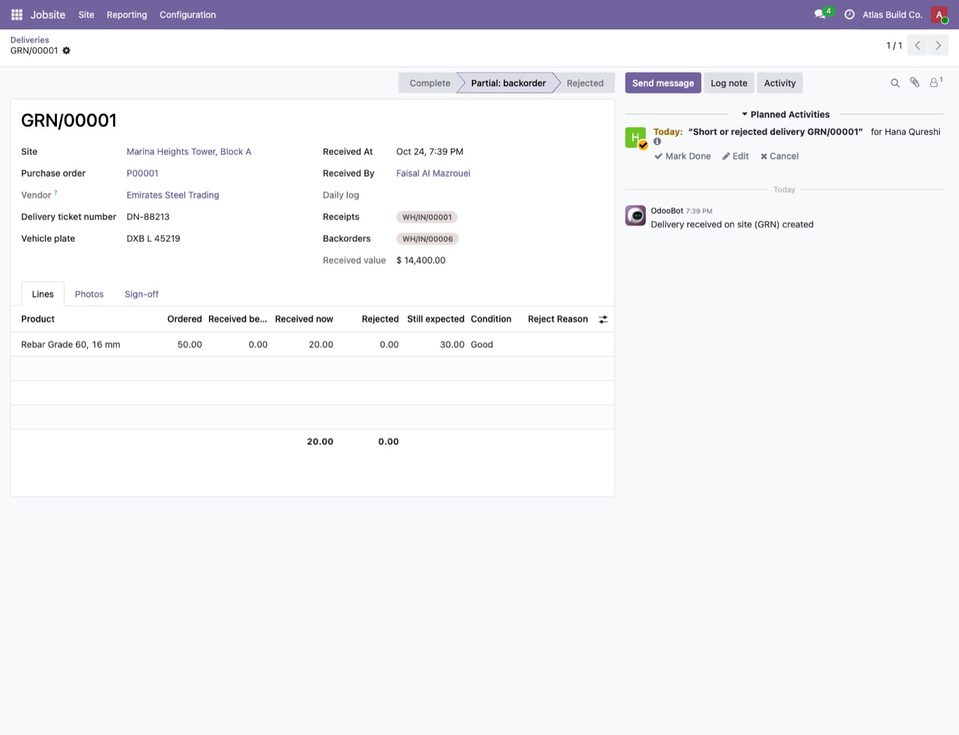Viewport: 959px width, 735px height.
Task: Select the Lines tab
Action: point(43,294)
